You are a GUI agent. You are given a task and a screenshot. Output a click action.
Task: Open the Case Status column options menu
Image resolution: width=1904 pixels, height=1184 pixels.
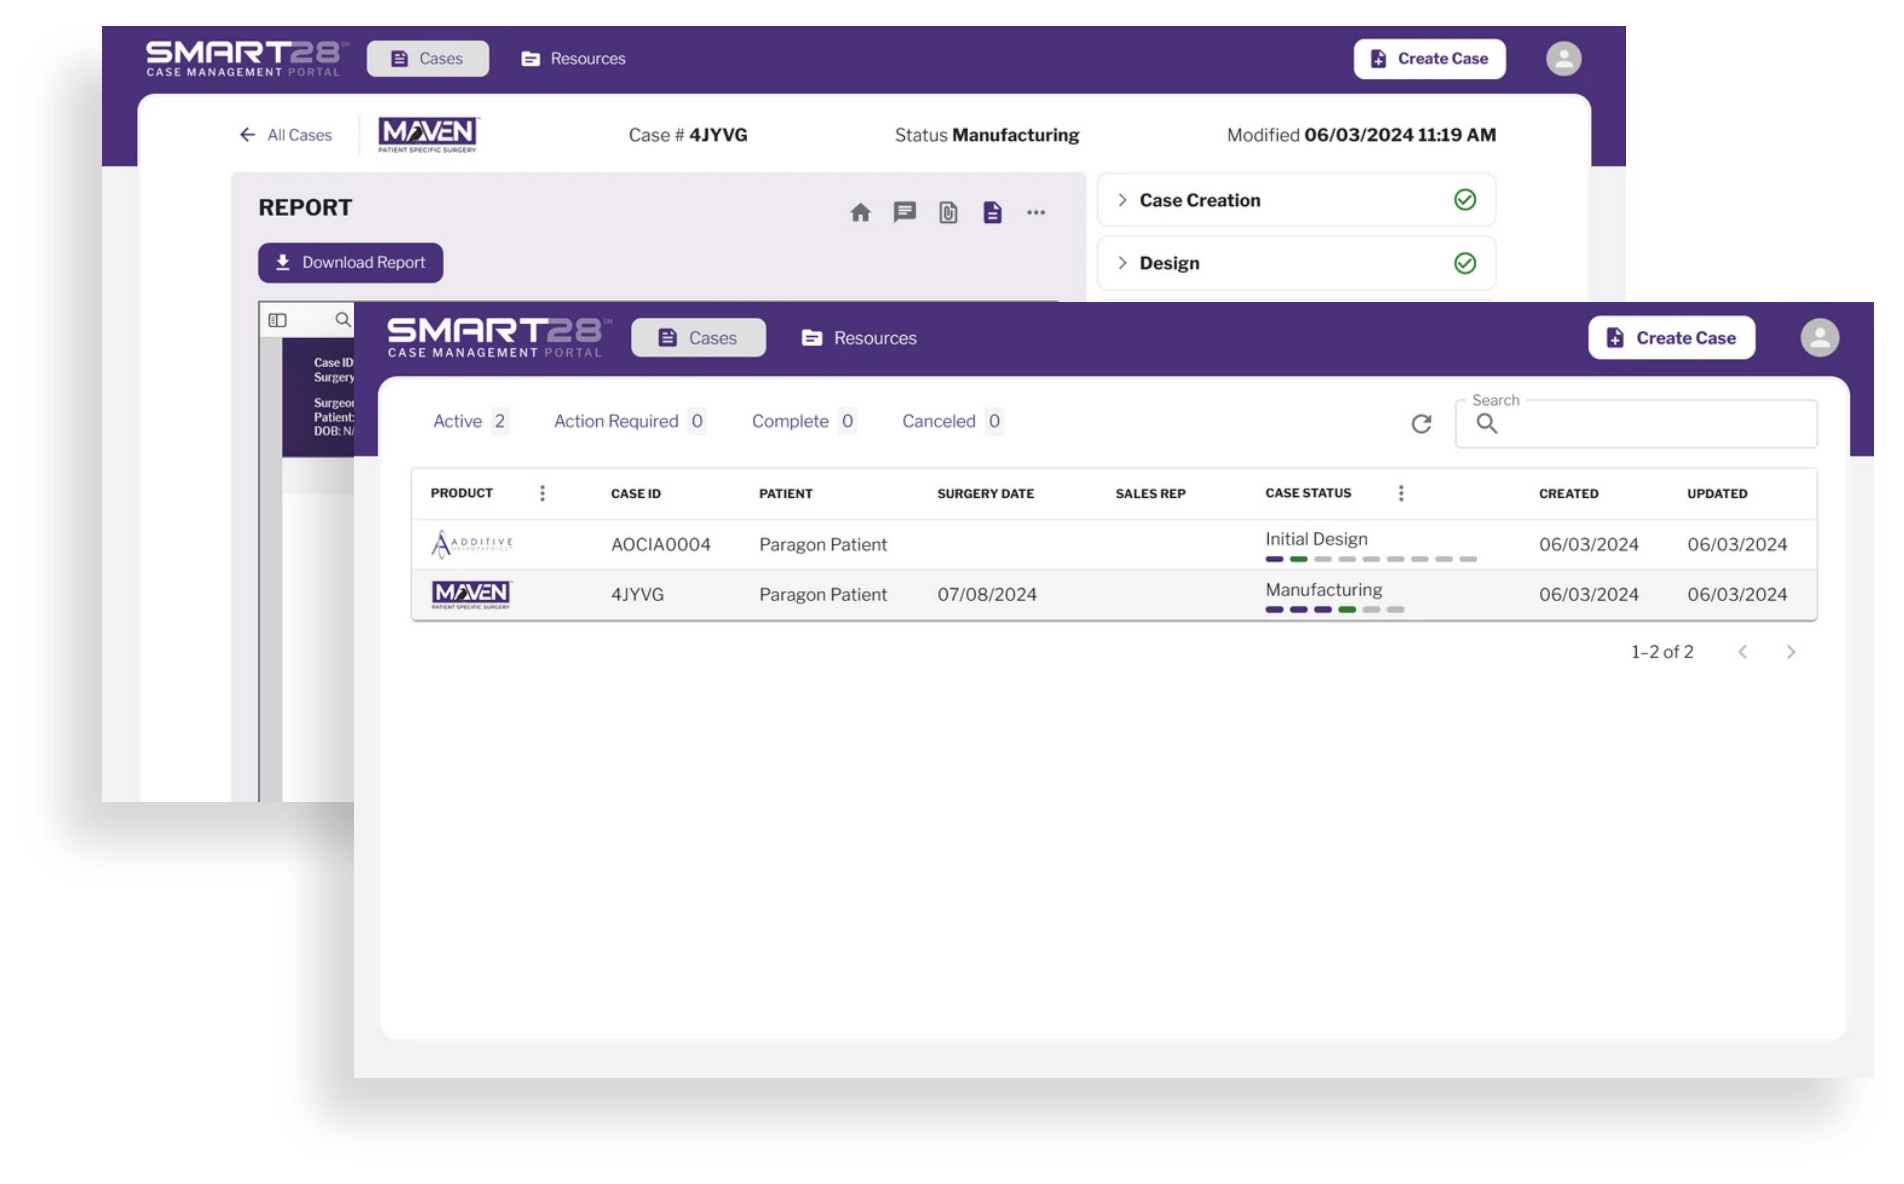tap(1400, 493)
